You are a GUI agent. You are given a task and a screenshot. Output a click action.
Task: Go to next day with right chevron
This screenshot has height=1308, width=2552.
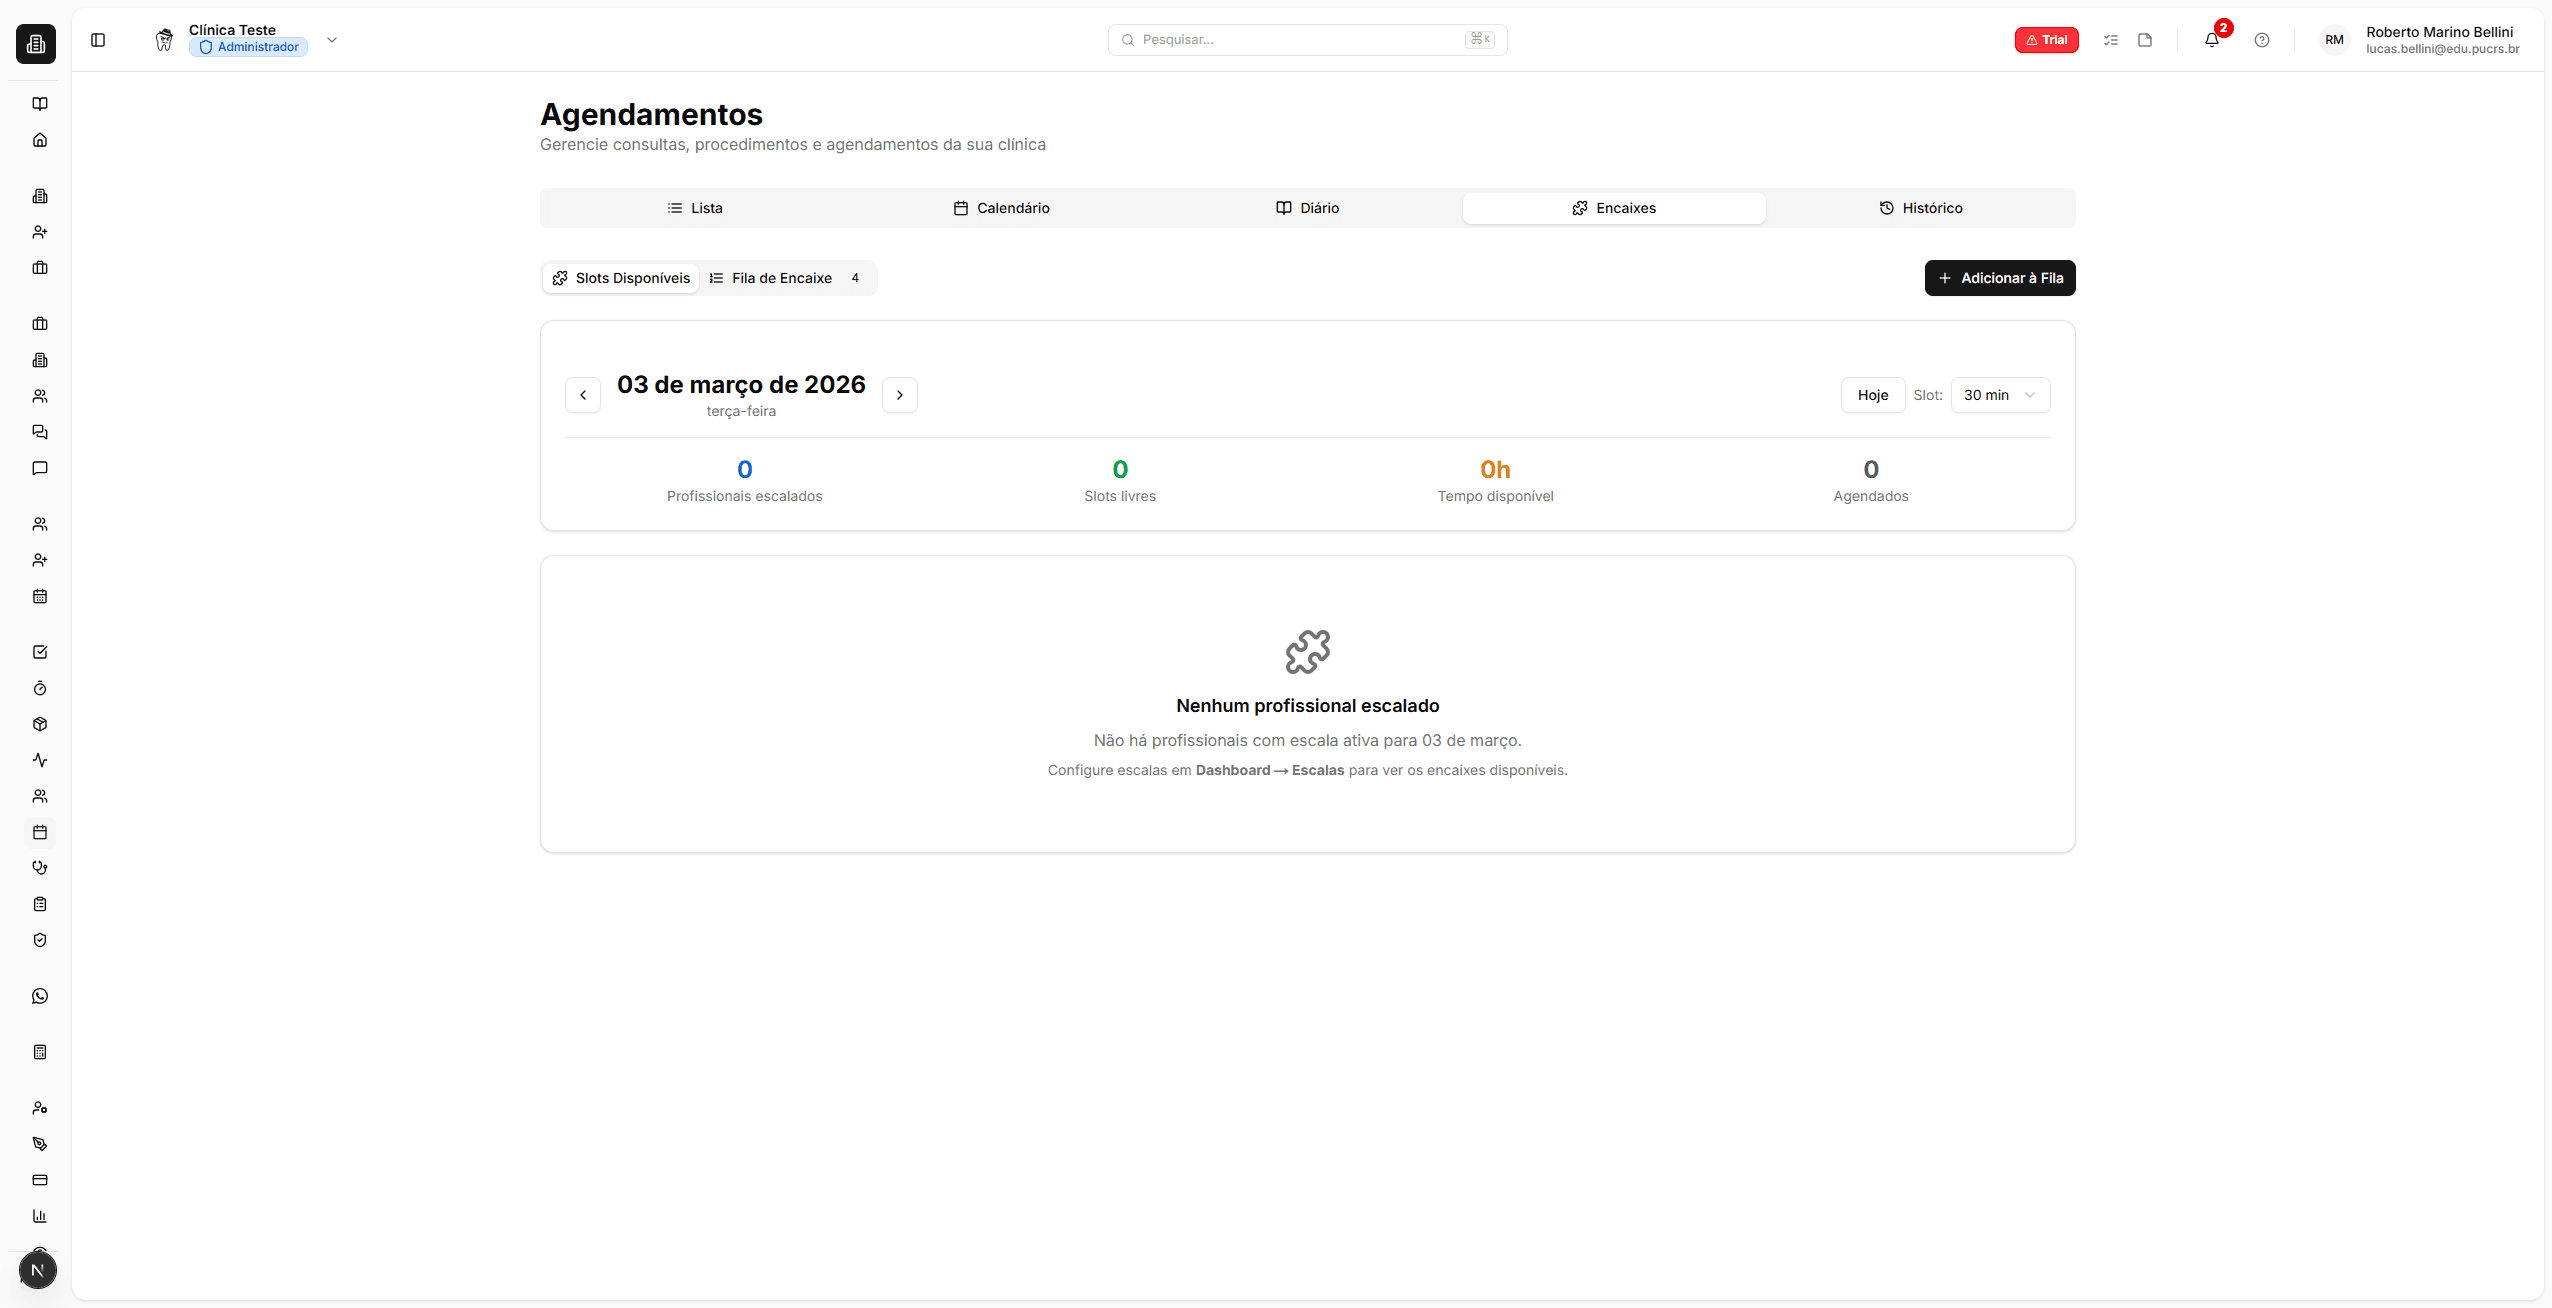click(x=899, y=395)
